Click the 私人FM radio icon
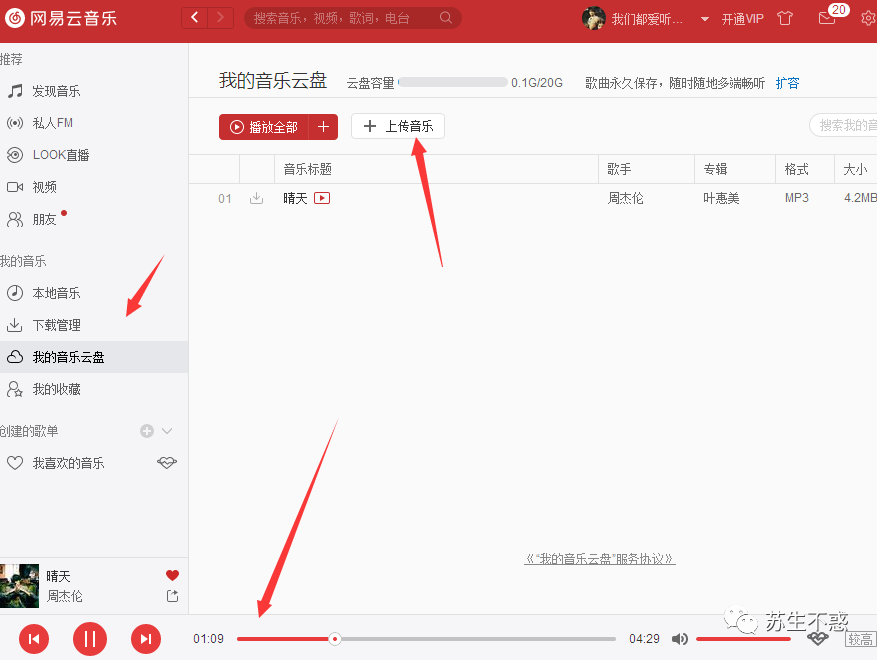This screenshot has height=660, width=877. (x=15, y=123)
